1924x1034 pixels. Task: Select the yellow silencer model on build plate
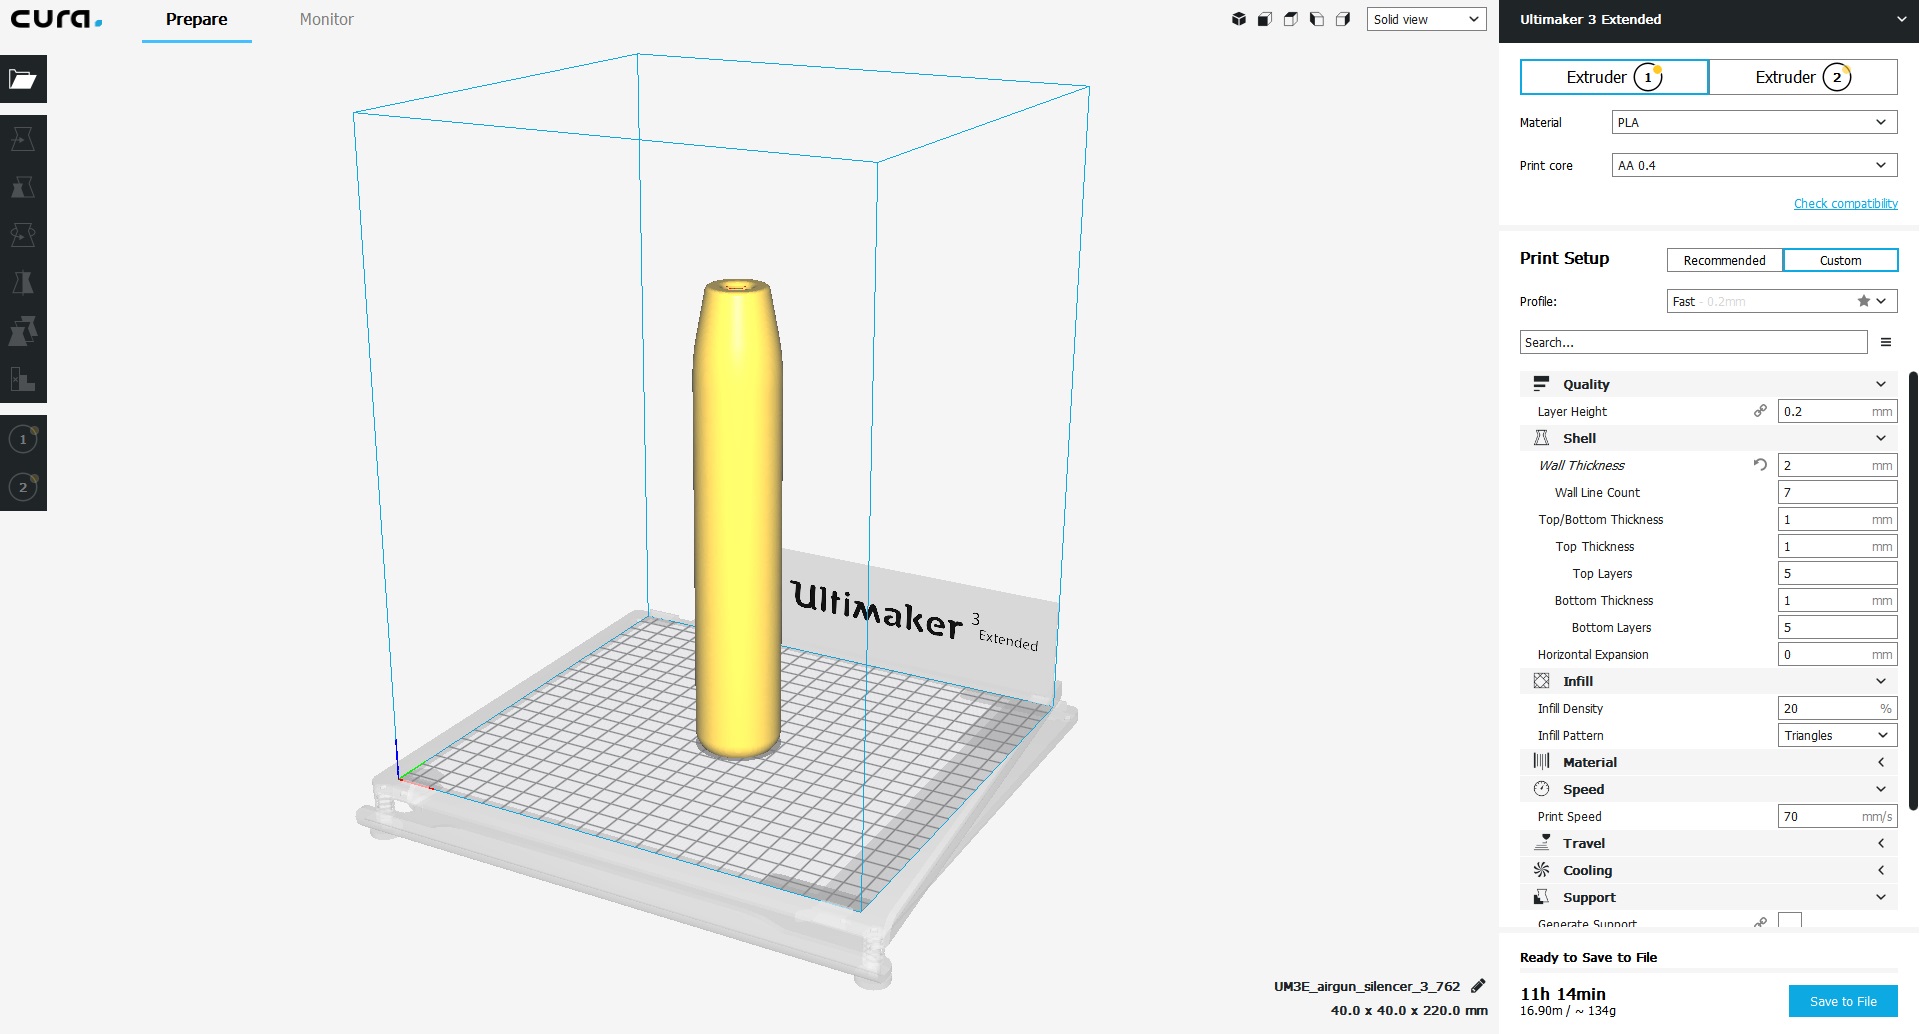click(x=738, y=520)
